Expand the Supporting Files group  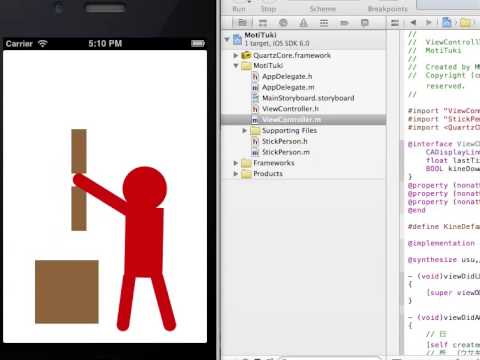click(x=244, y=130)
